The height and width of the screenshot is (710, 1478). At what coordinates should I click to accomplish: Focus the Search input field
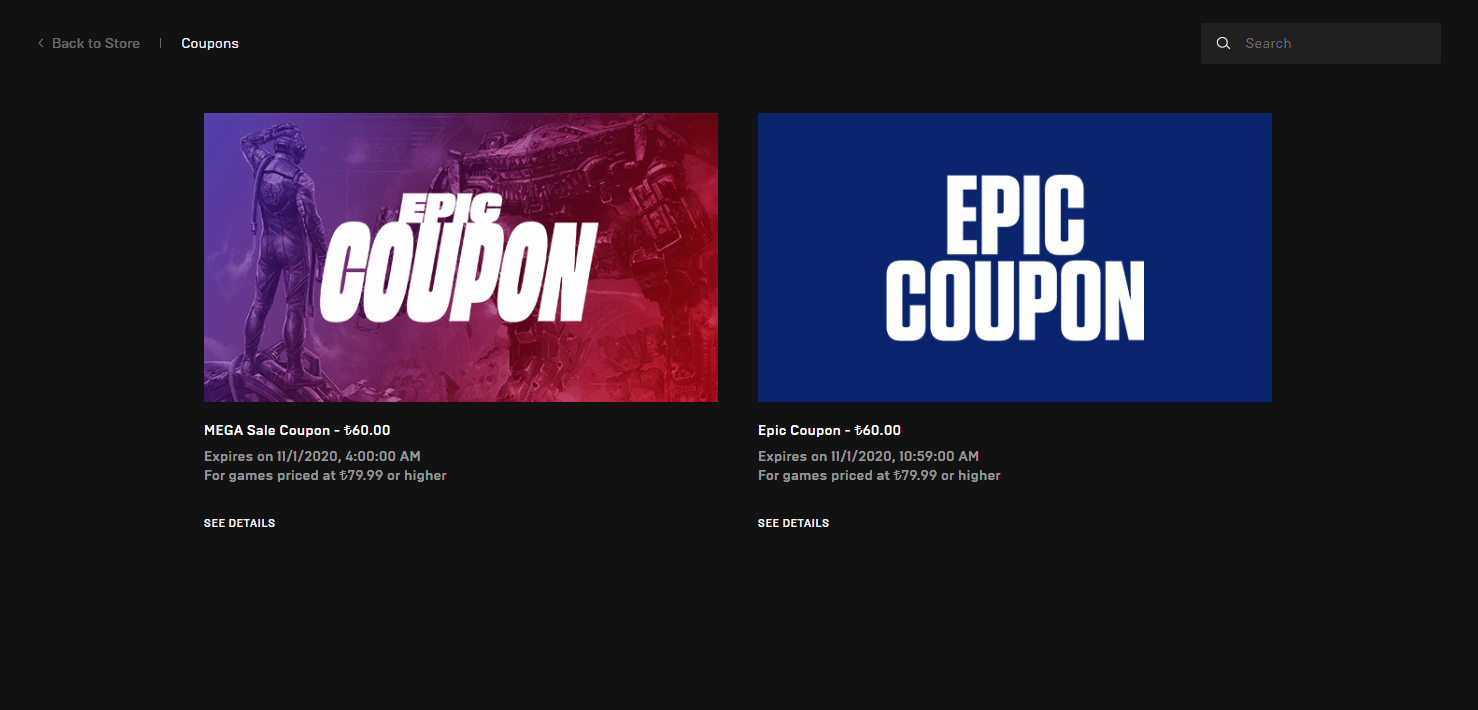click(x=1321, y=43)
